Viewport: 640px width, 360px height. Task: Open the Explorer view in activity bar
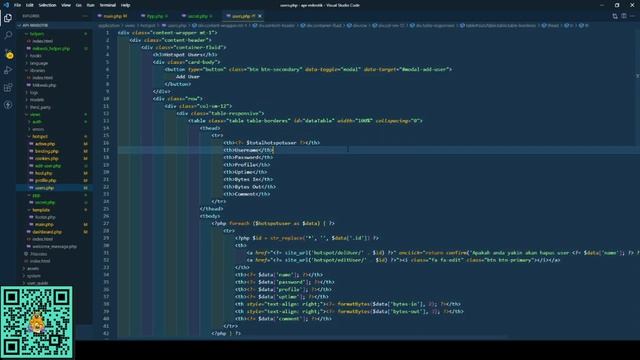click(8, 18)
